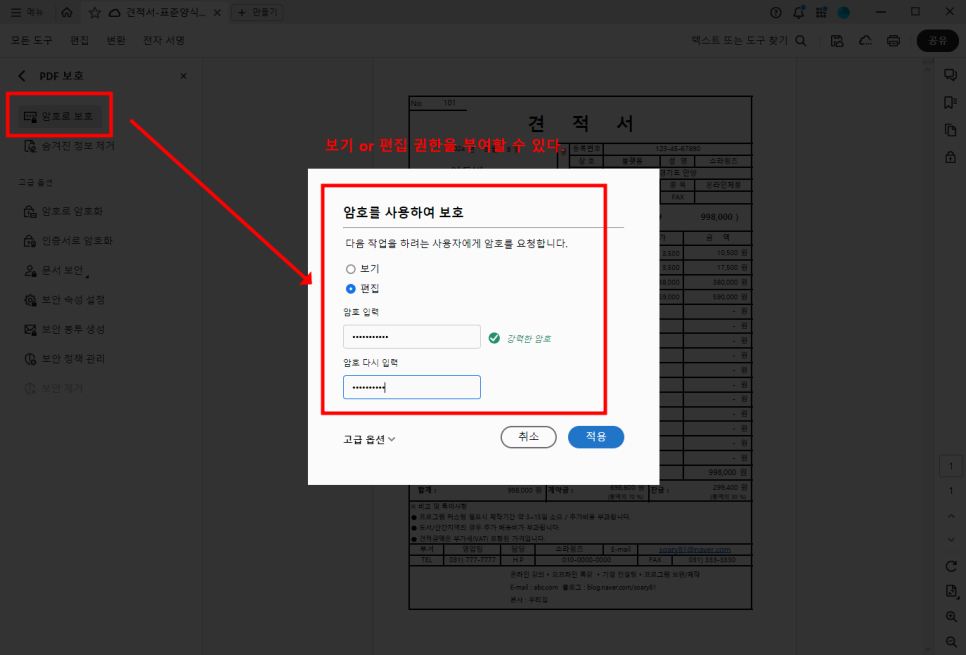Search via 텍스트 또는 도구 찾기
This screenshot has width=966, height=655.
tap(749, 40)
